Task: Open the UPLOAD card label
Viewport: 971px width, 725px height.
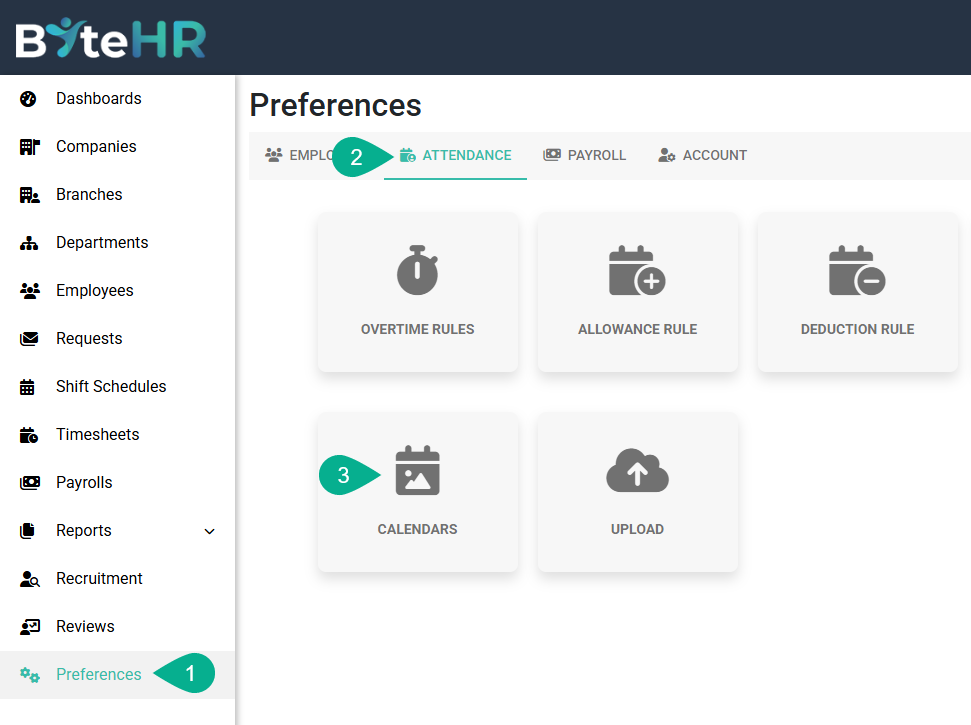Action: [637, 529]
